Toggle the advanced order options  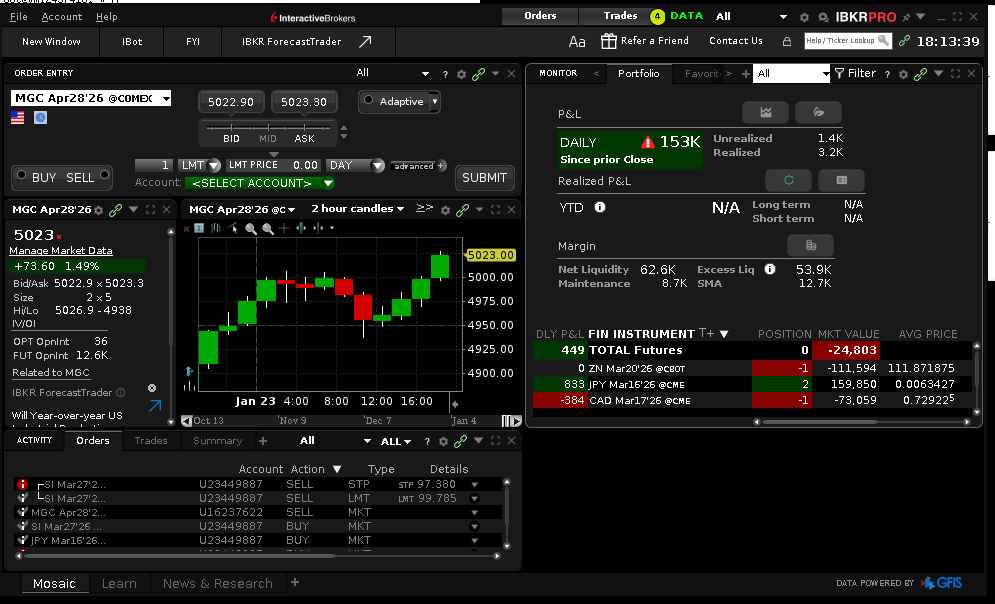coord(419,166)
